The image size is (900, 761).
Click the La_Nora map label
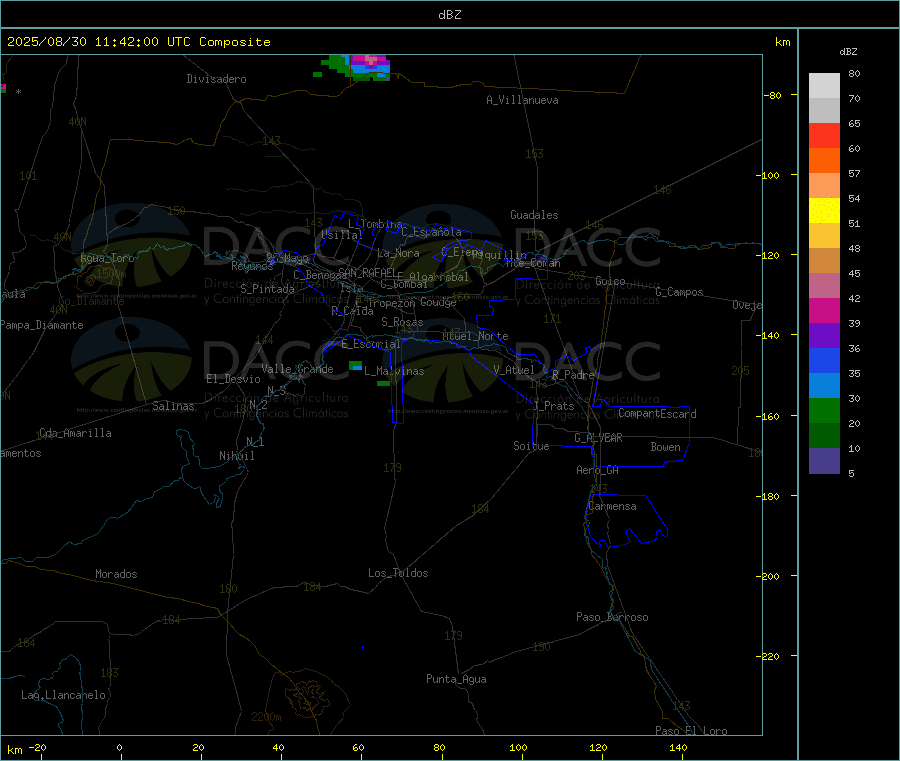[398, 253]
